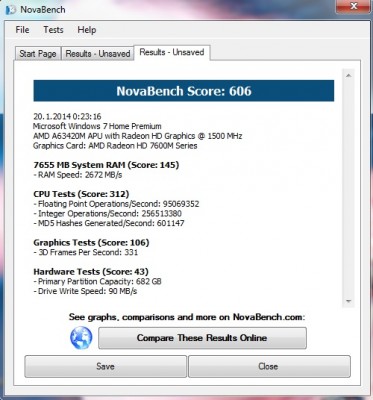The width and height of the screenshot is (373, 400).
Task: Open the Tests menu
Action: pyautogui.click(x=53, y=30)
